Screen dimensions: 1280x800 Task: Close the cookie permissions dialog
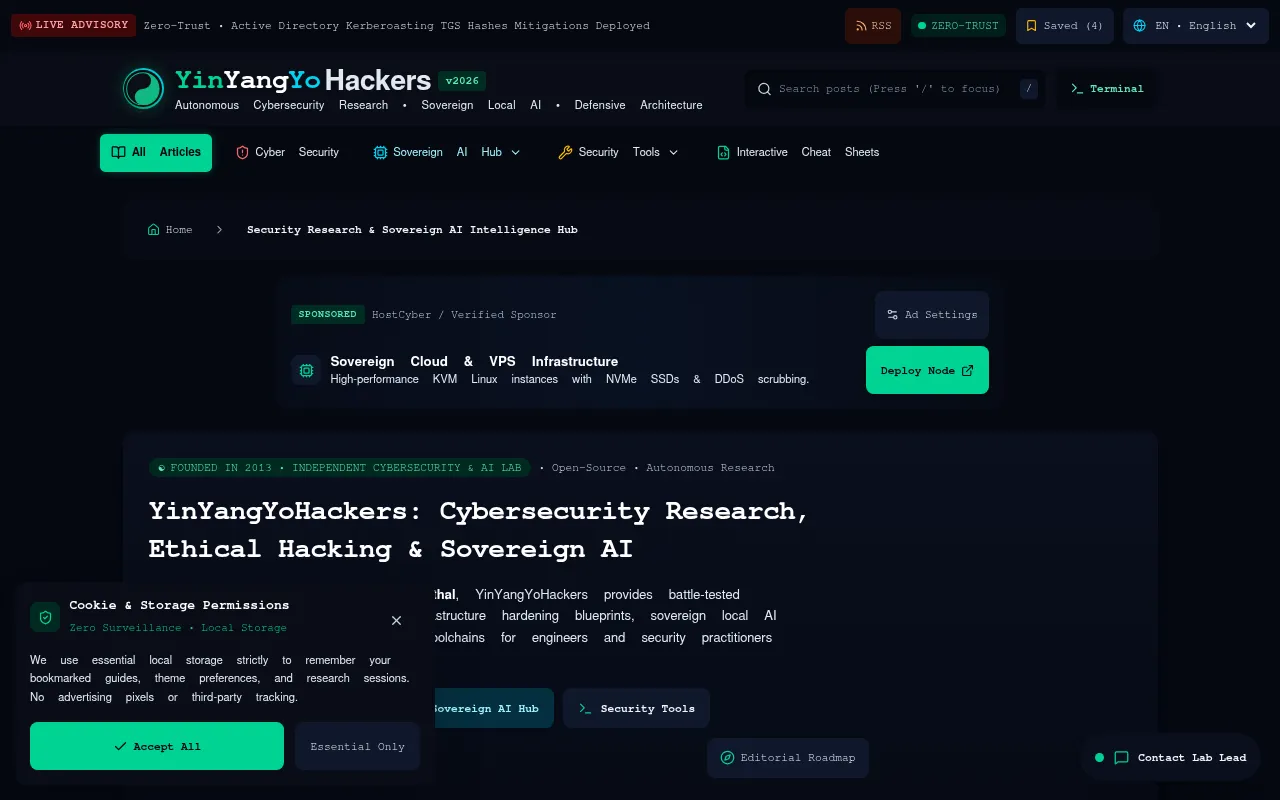tap(396, 620)
